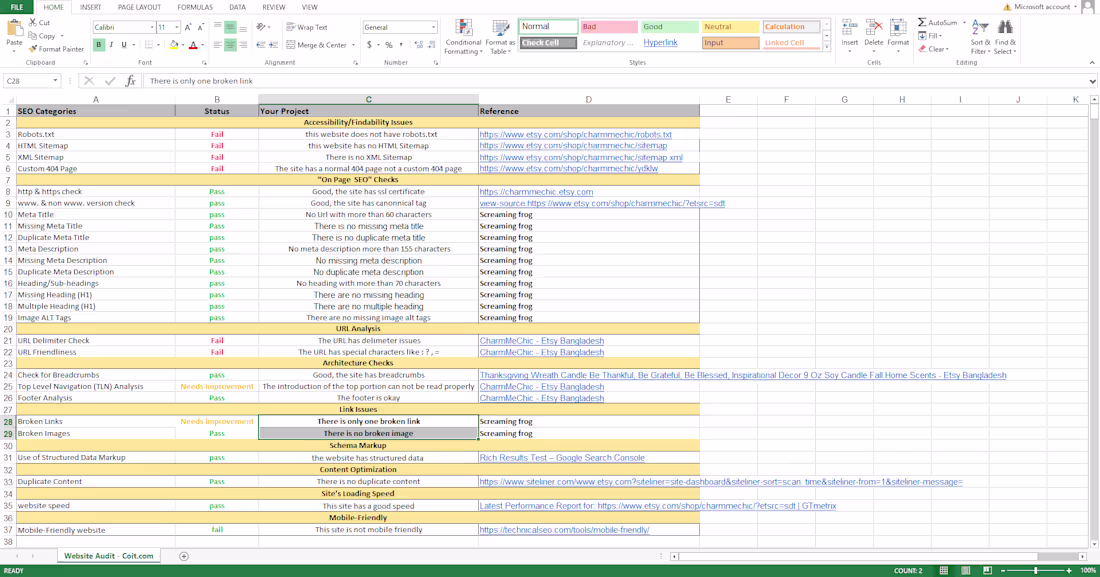The image size is (1100, 577).
Task: Open the GTmetrix Performance Report link
Action: pos(658,505)
